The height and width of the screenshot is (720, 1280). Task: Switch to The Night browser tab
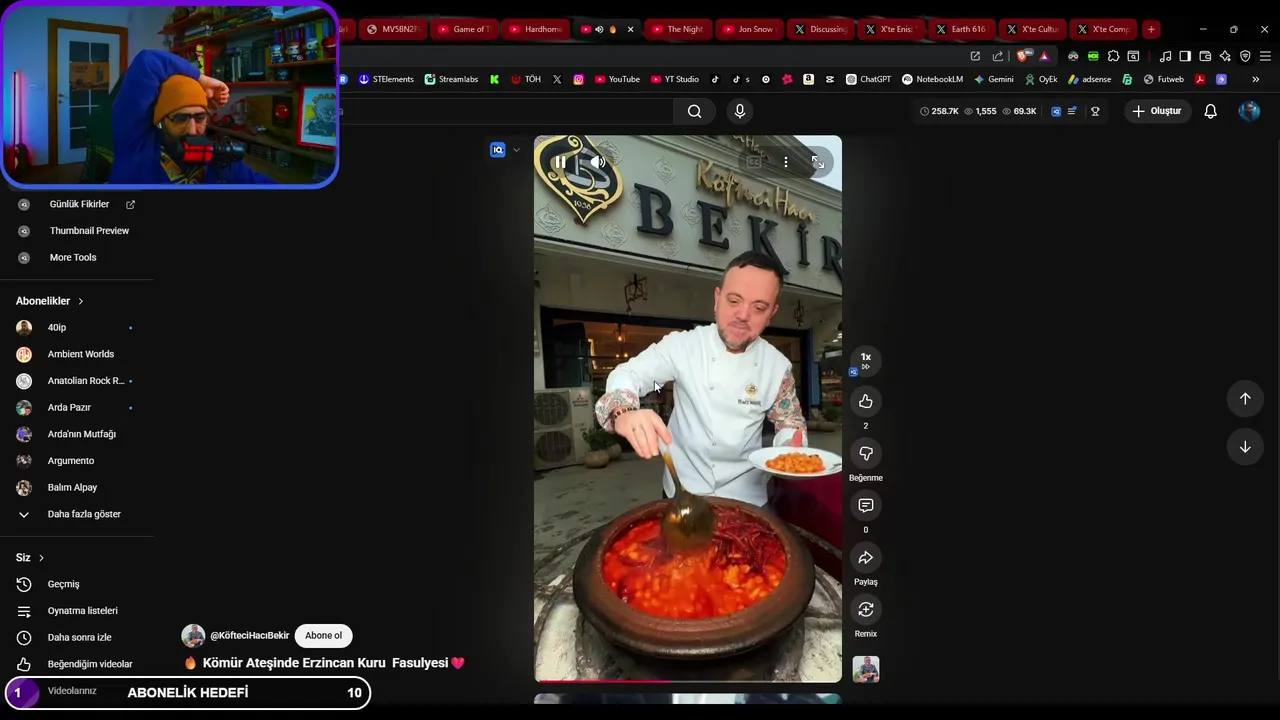[679, 29]
